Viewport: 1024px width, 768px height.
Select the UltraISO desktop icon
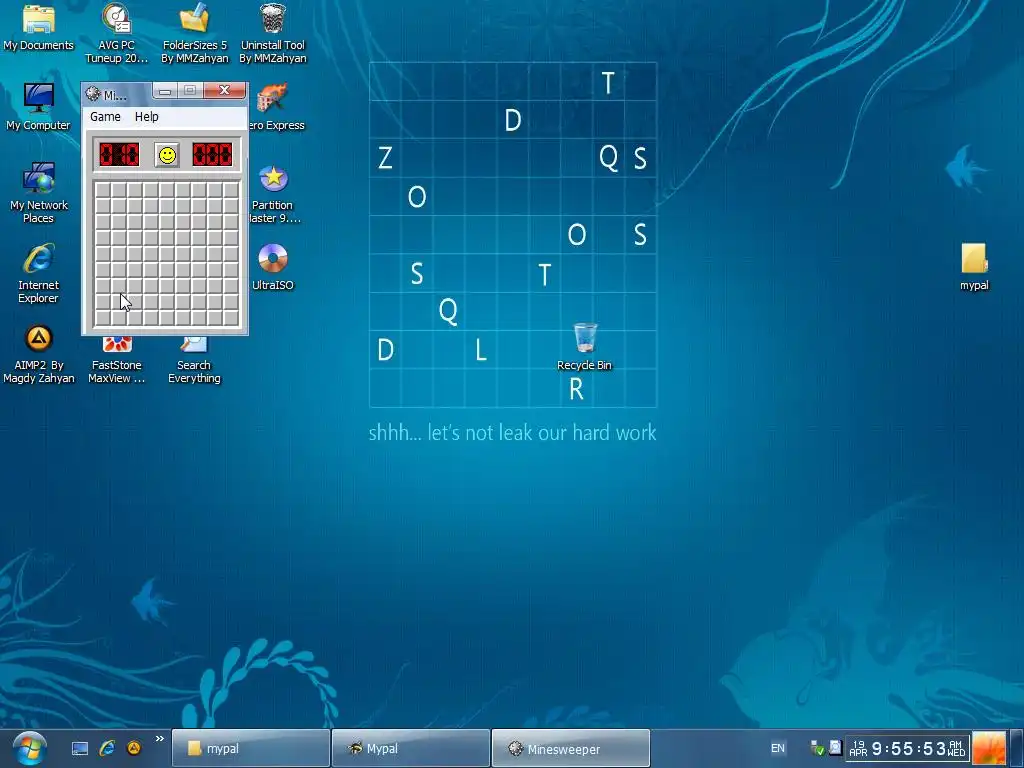pos(273,267)
